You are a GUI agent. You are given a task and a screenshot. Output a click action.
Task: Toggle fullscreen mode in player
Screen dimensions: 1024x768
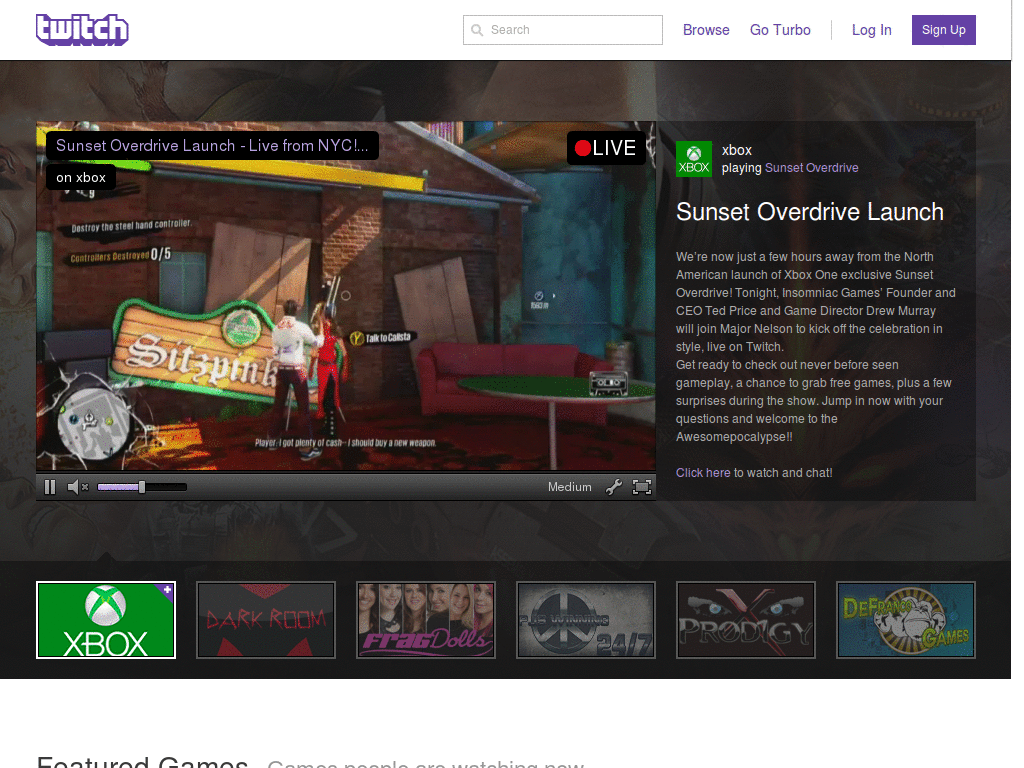642,487
